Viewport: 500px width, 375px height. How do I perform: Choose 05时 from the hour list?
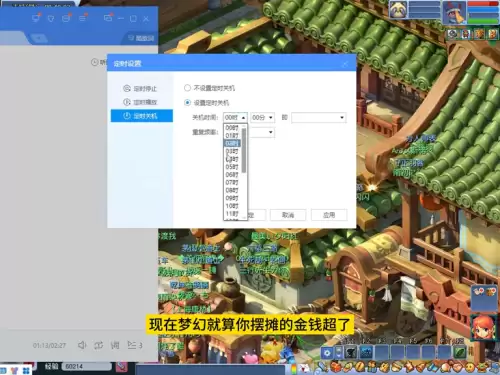click(x=232, y=167)
